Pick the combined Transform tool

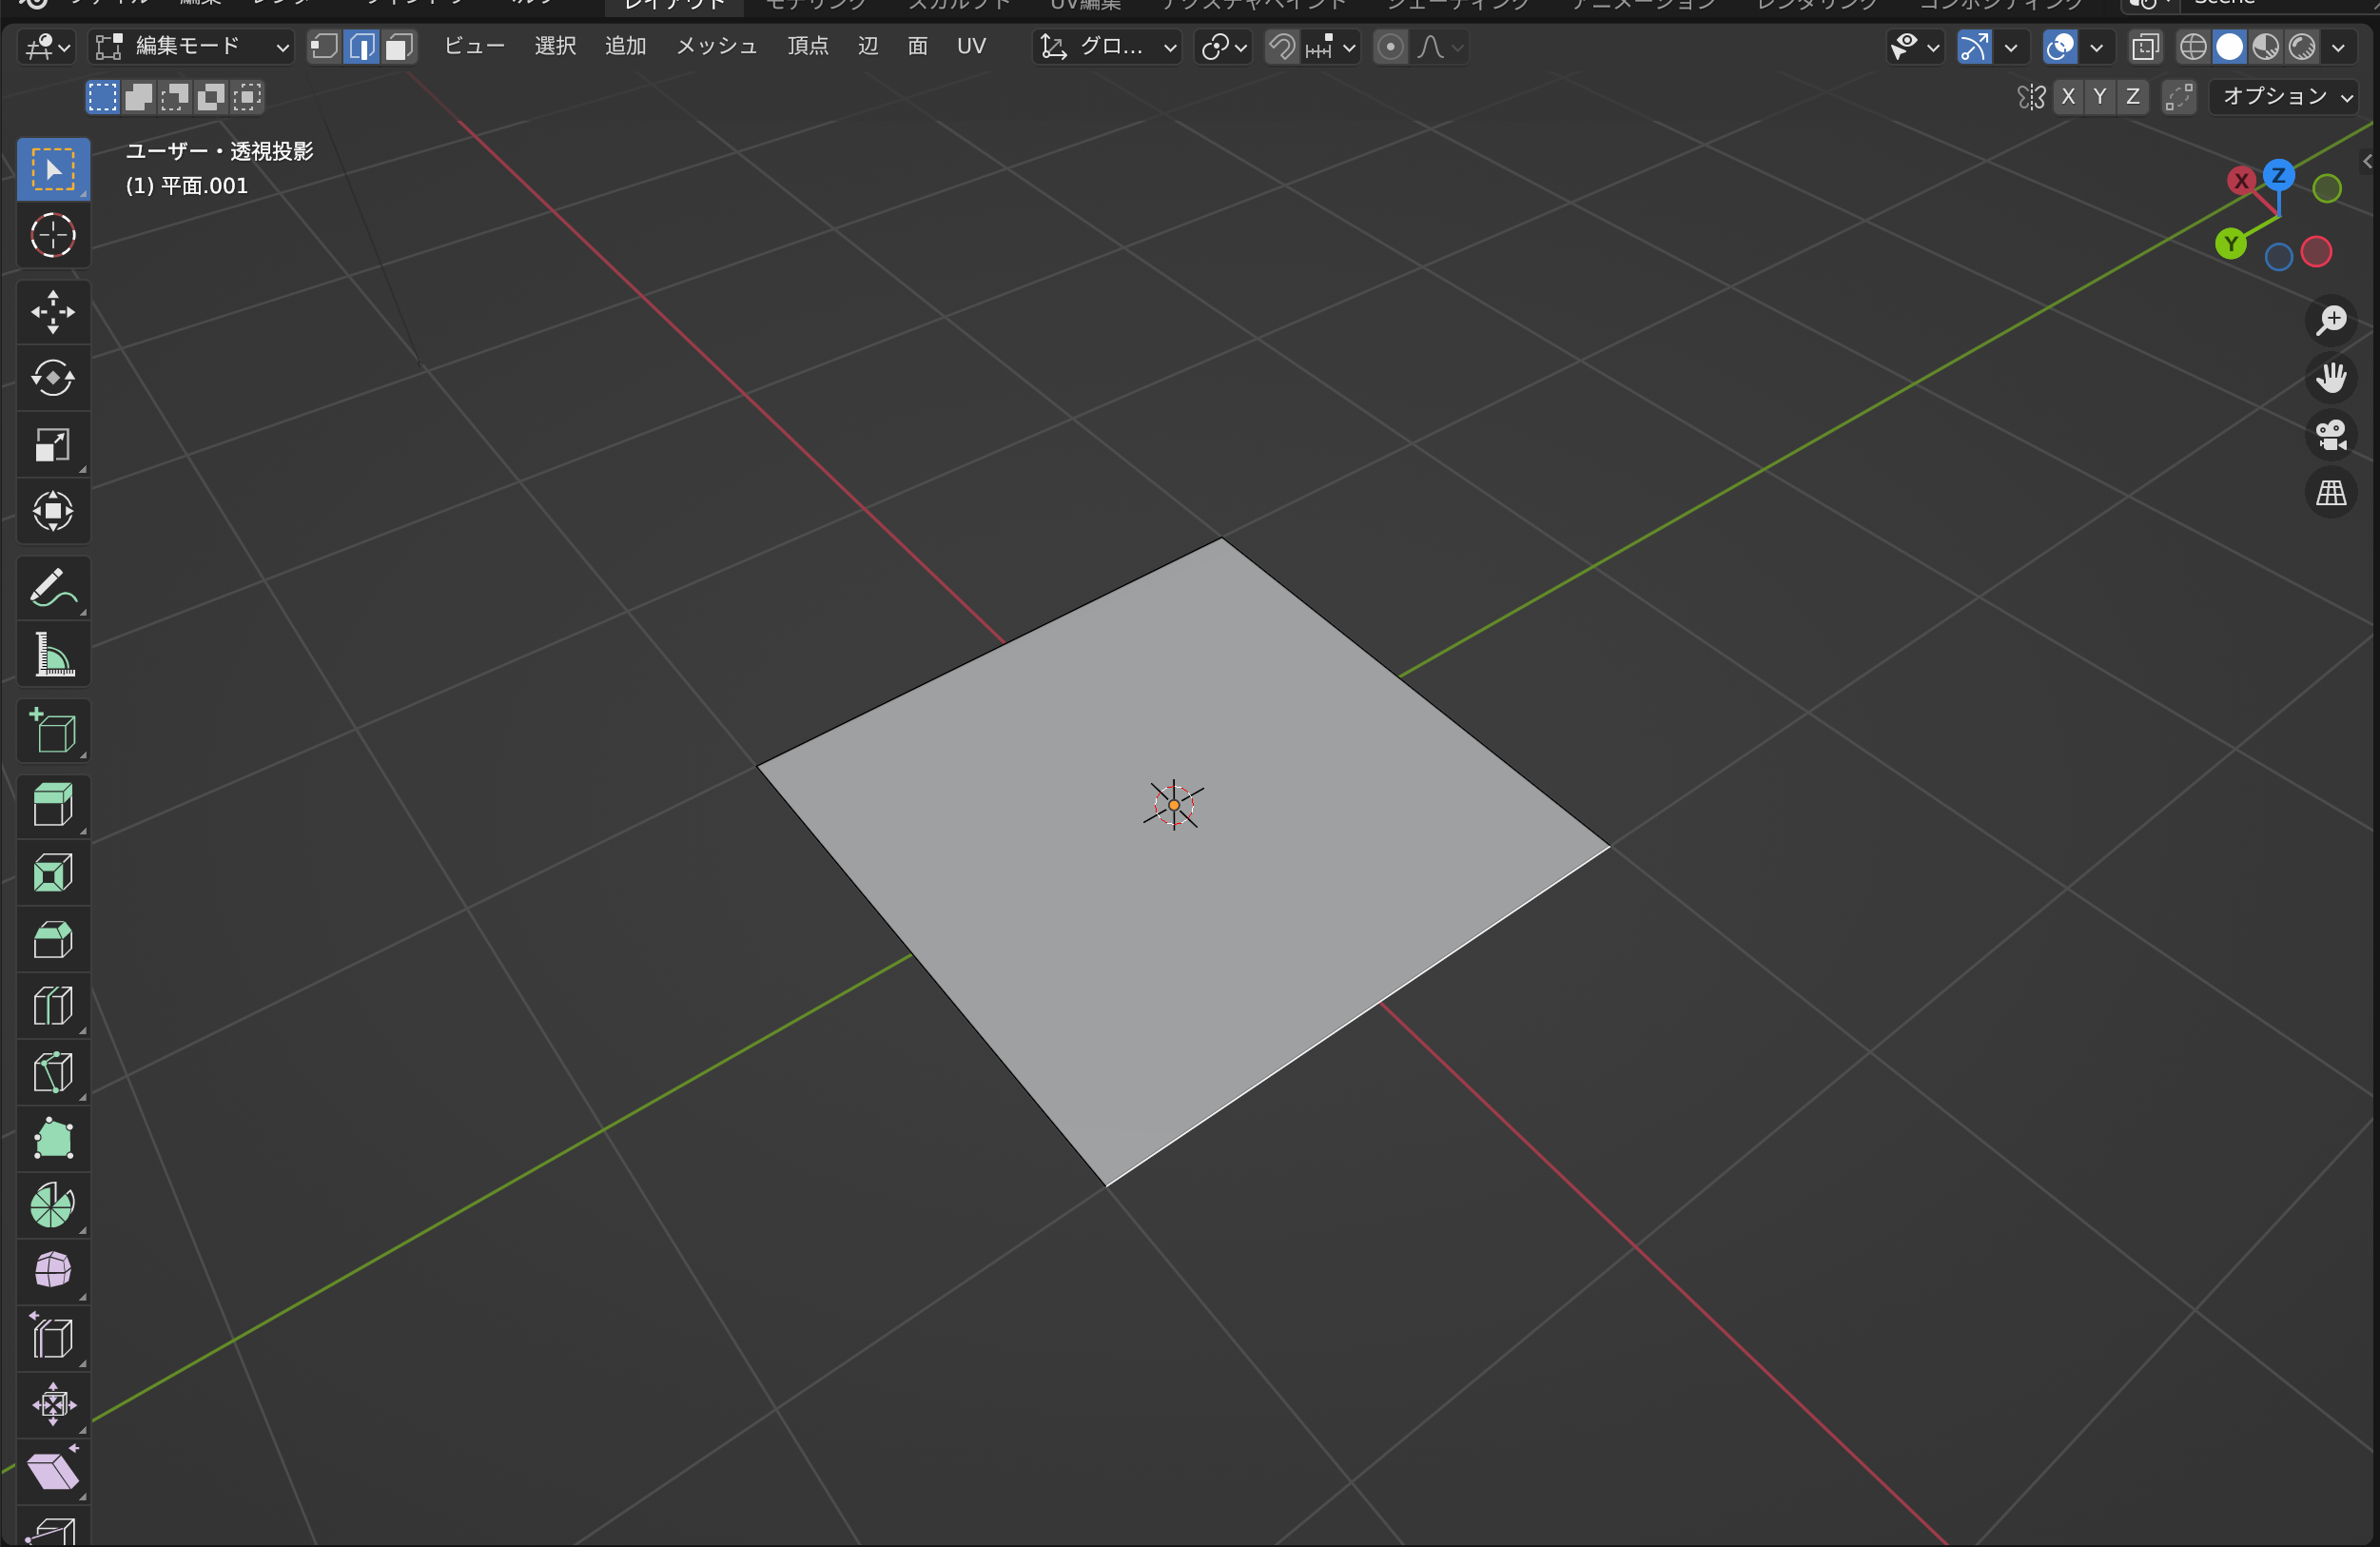point(53,511)
